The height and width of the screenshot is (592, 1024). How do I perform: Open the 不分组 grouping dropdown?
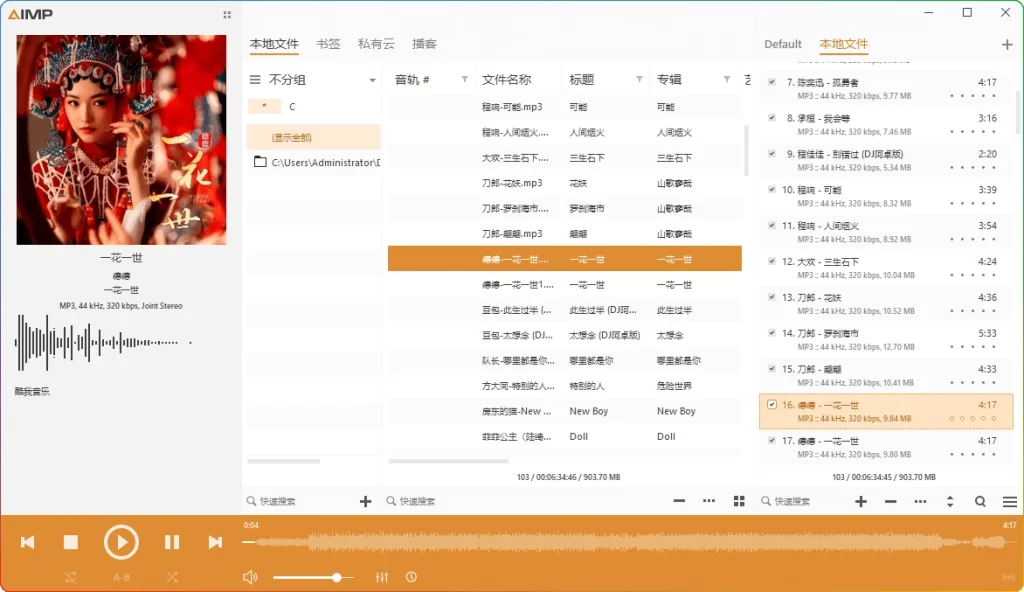coord(372,81)
